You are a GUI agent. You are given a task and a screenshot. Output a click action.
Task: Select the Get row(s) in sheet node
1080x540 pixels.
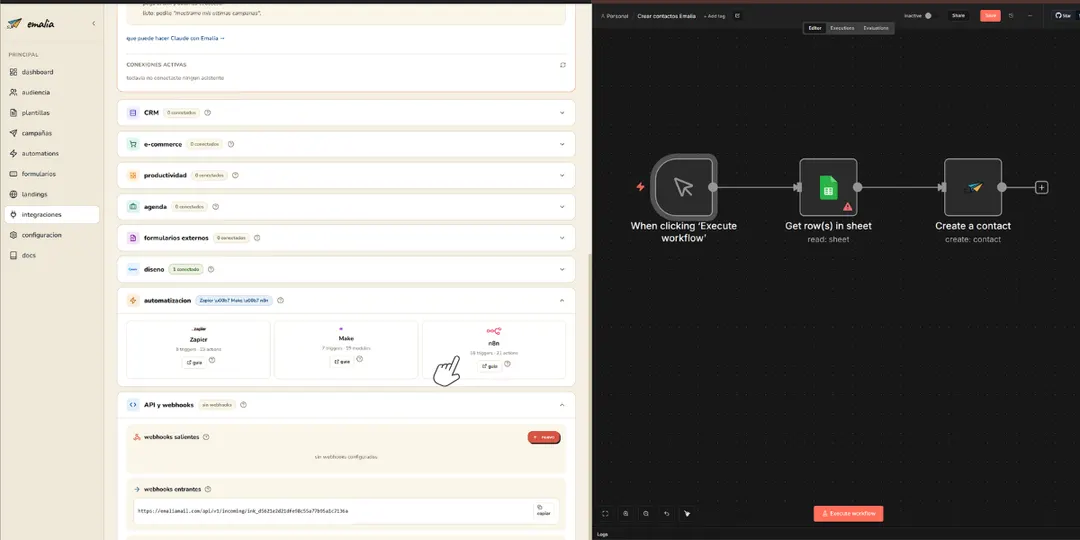coord(828,187)
